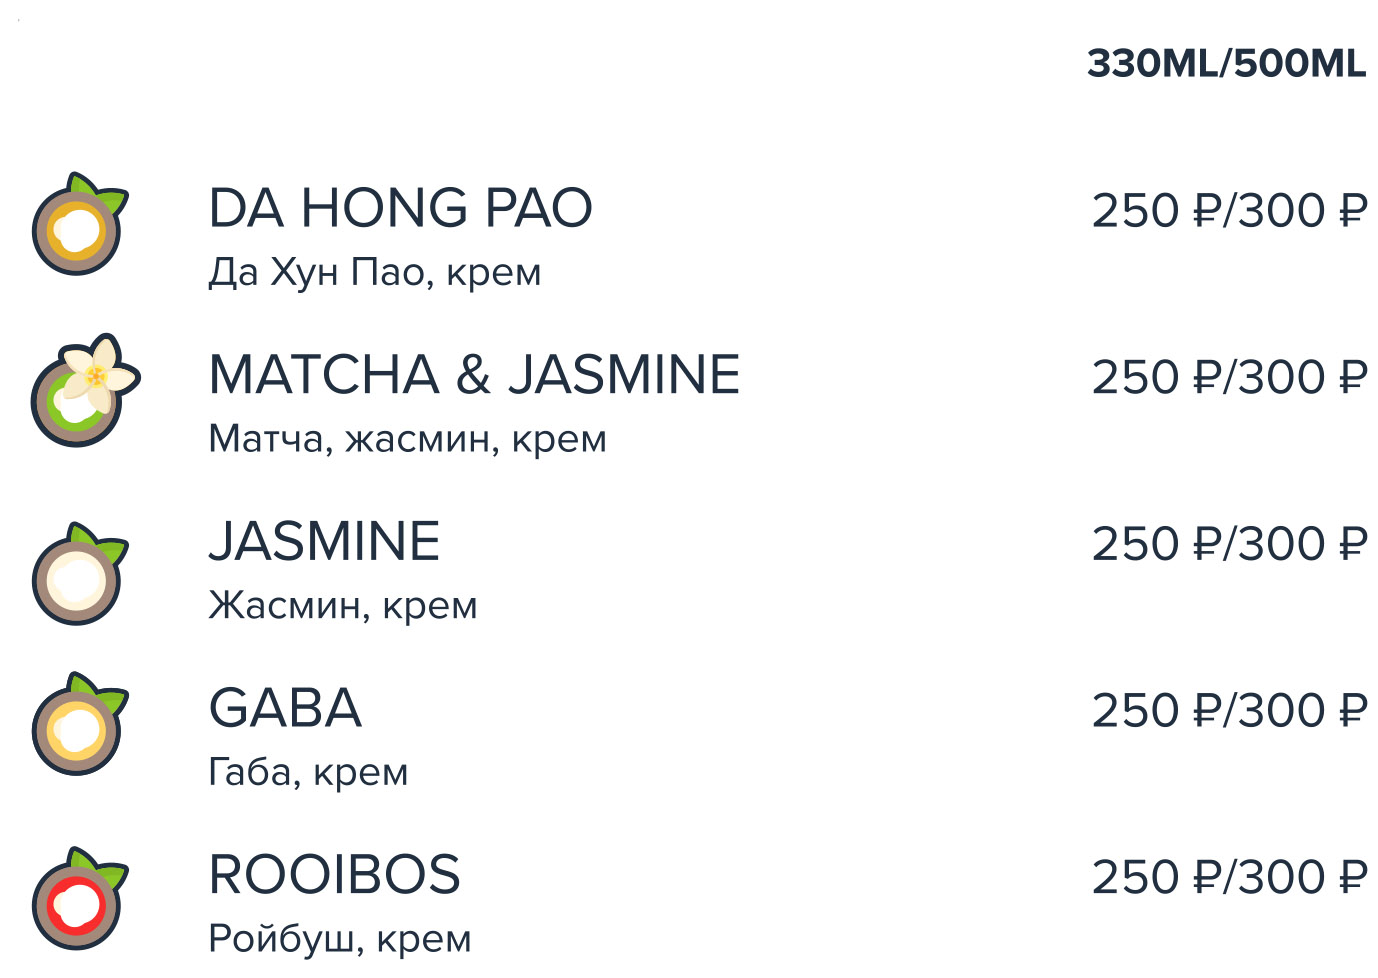Click the description 'Жасмин, крем'
The height and width of the screenshot is (978, 1378).
click(x=343, y=606)
